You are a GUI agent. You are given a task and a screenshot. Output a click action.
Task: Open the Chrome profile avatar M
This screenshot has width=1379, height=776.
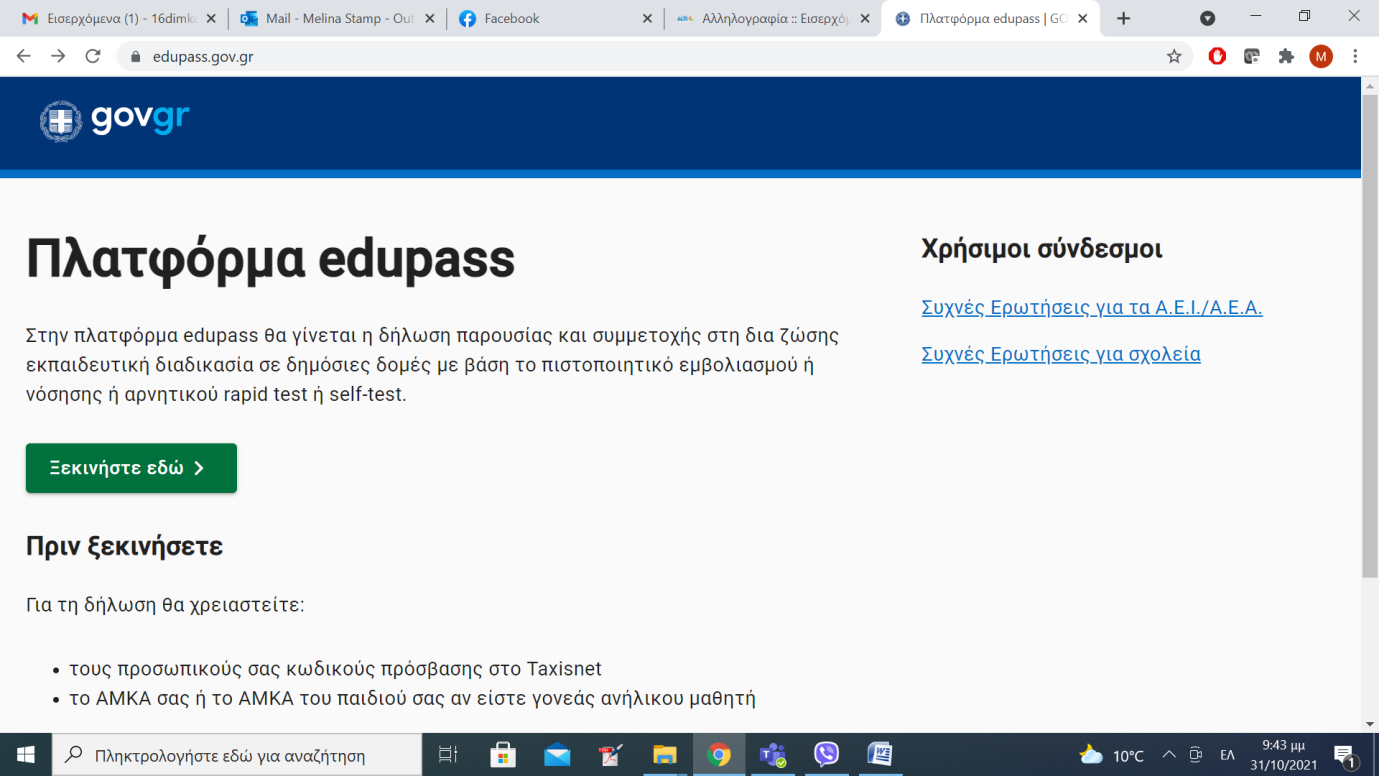coord(1321,57)
